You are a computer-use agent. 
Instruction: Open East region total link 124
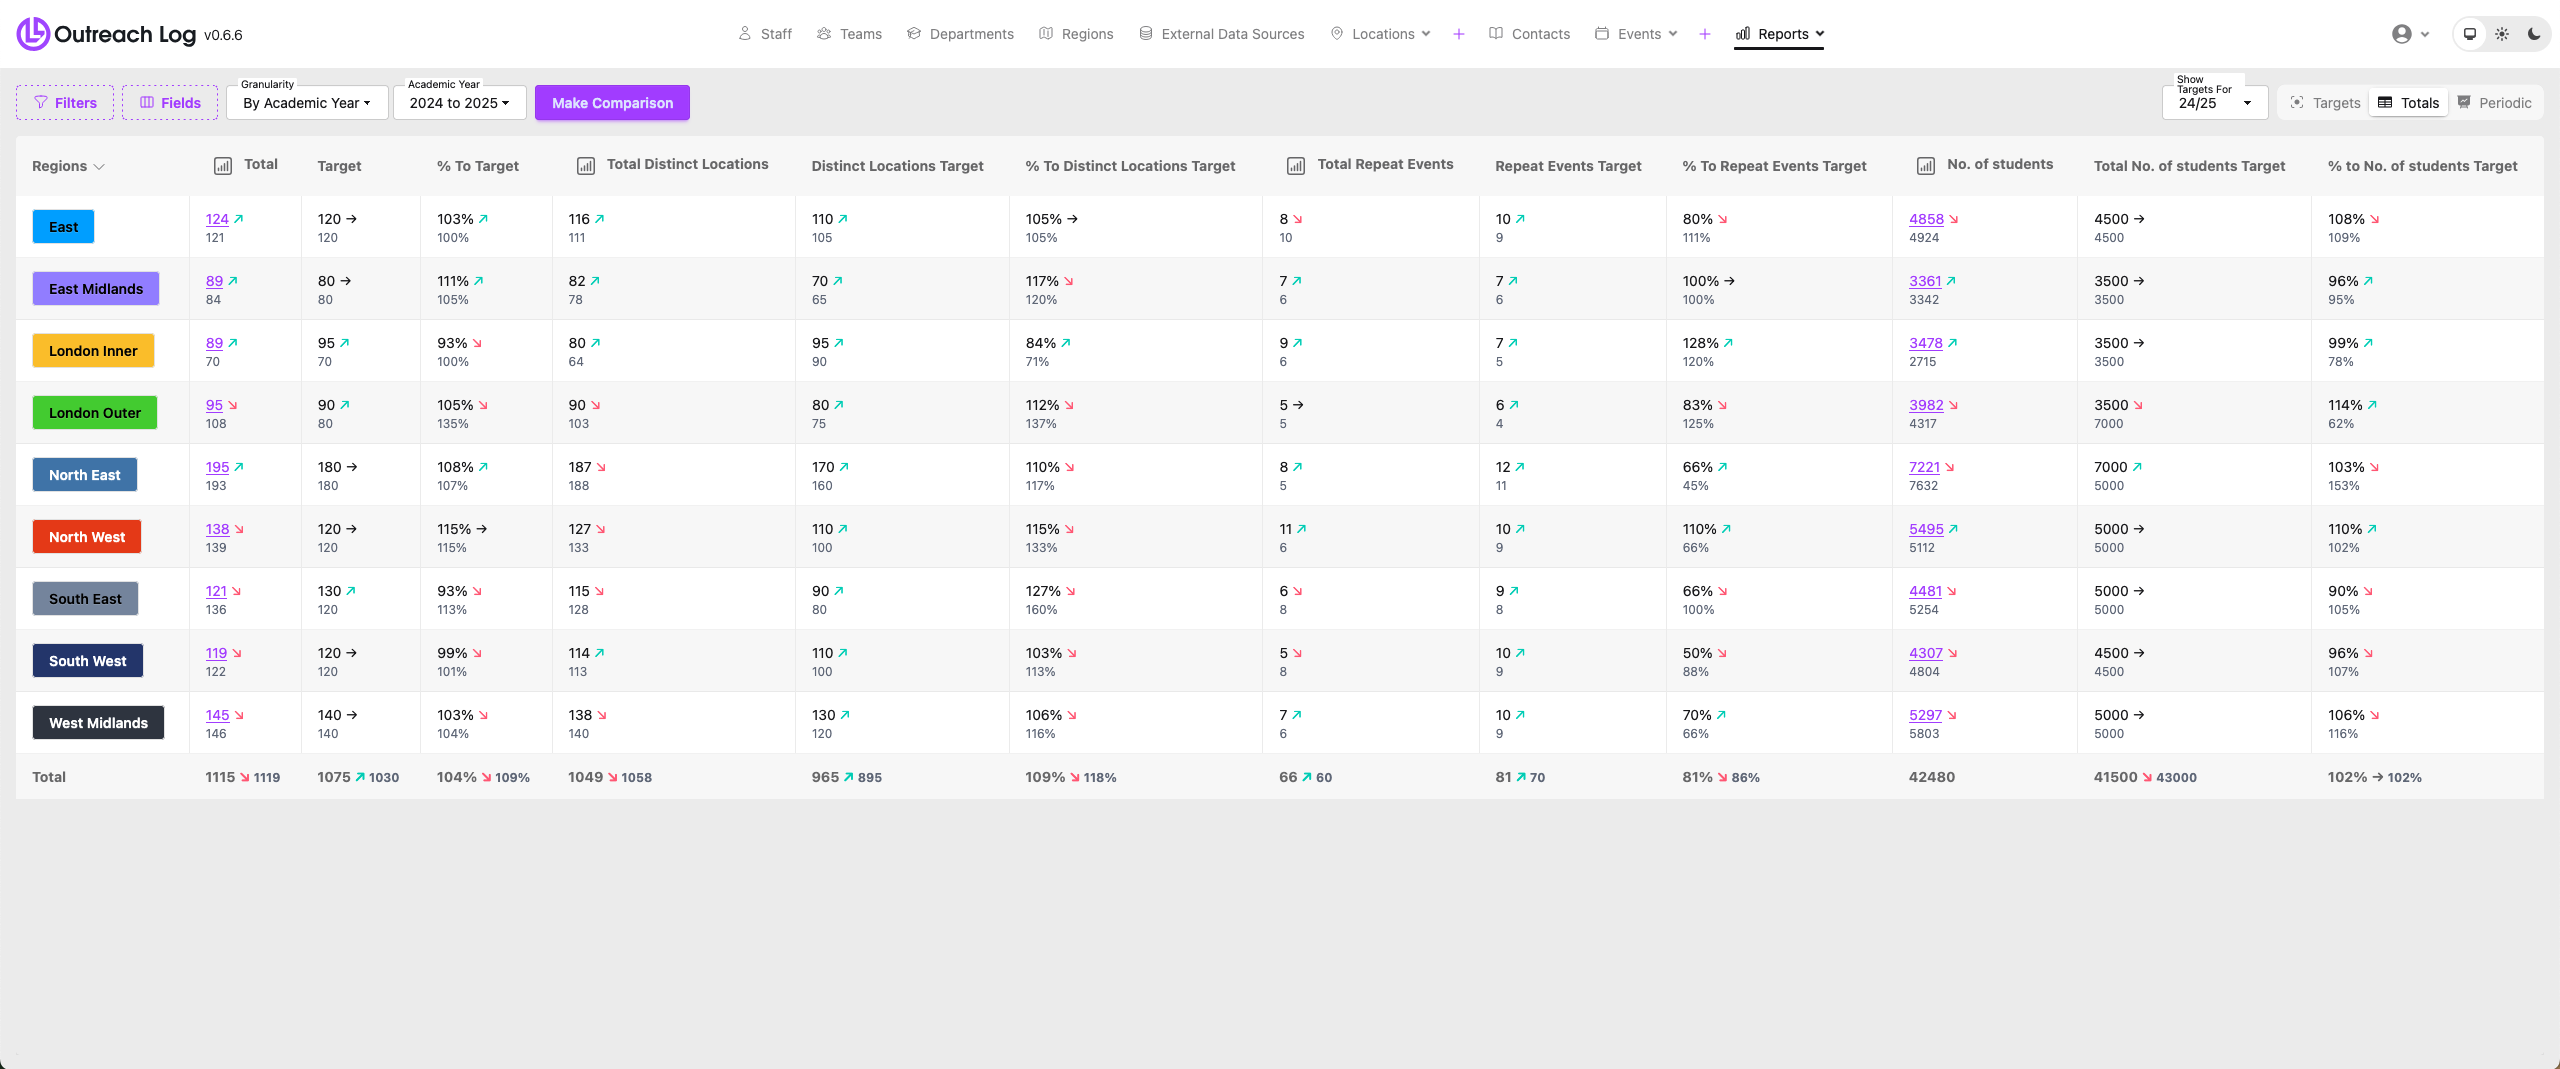[x=217, y=219]
